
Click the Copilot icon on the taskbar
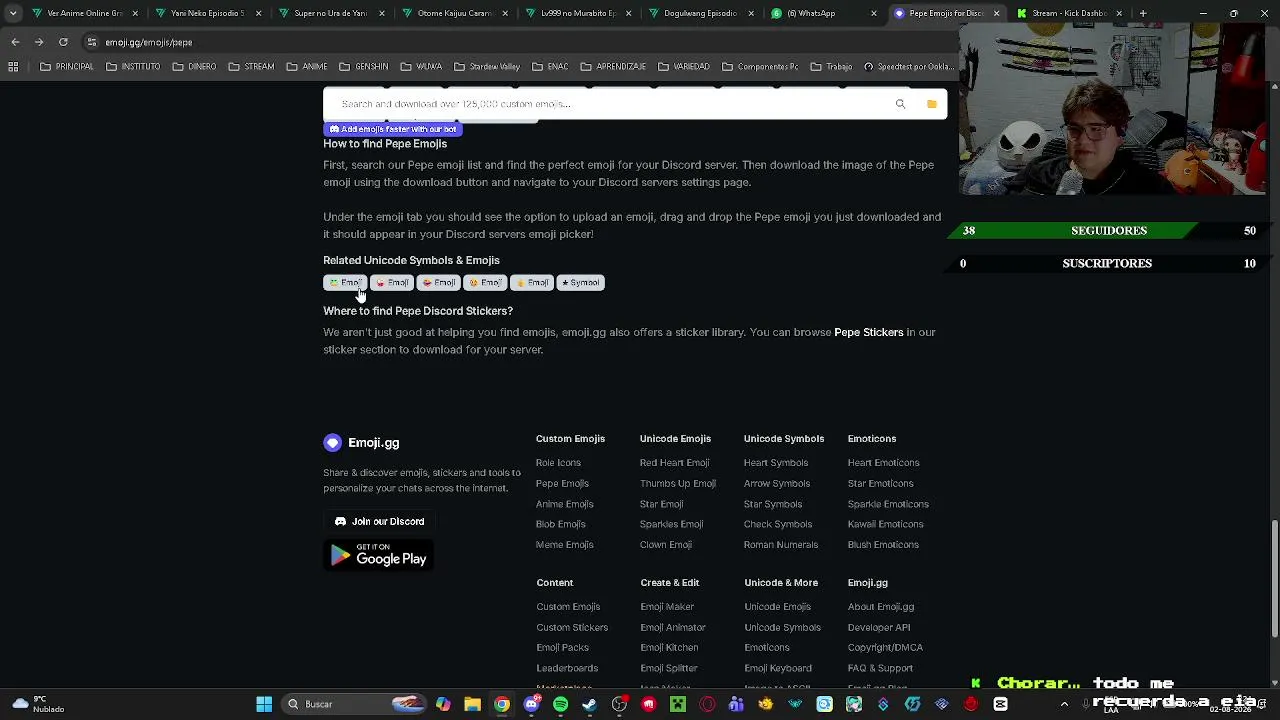(443, 704)
